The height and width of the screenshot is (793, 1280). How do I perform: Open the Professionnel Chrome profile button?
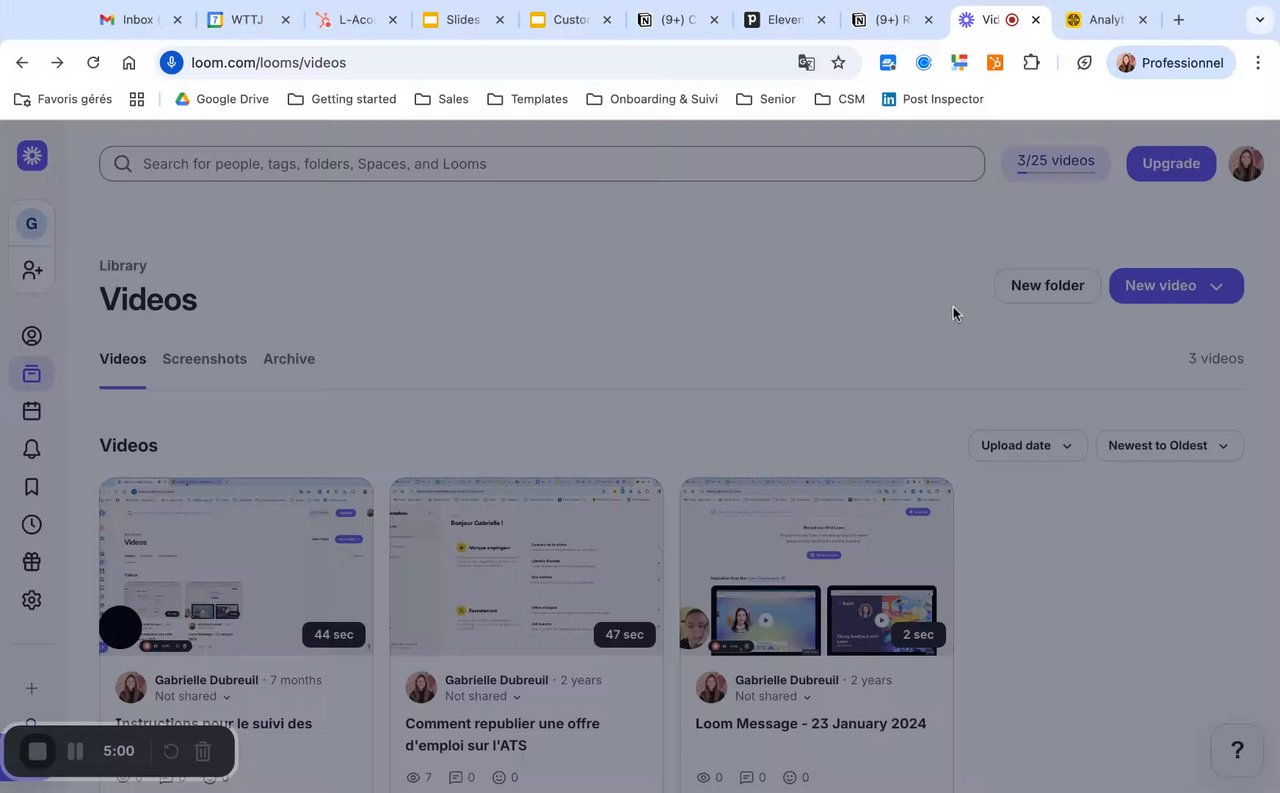[x=1171, y=63]
